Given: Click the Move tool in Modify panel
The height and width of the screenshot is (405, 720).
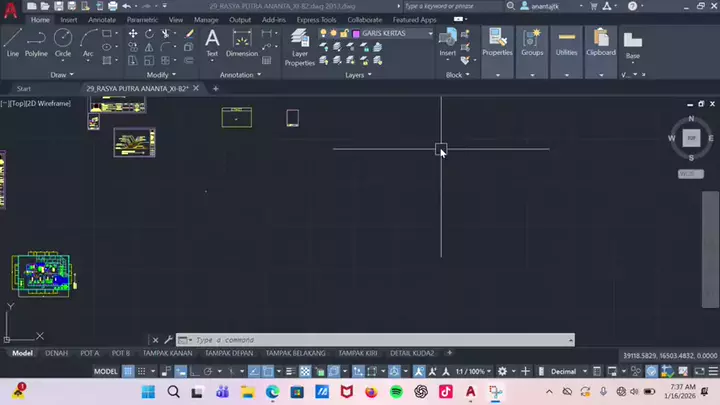Looking at the screenshot, I should click(133, 33).
